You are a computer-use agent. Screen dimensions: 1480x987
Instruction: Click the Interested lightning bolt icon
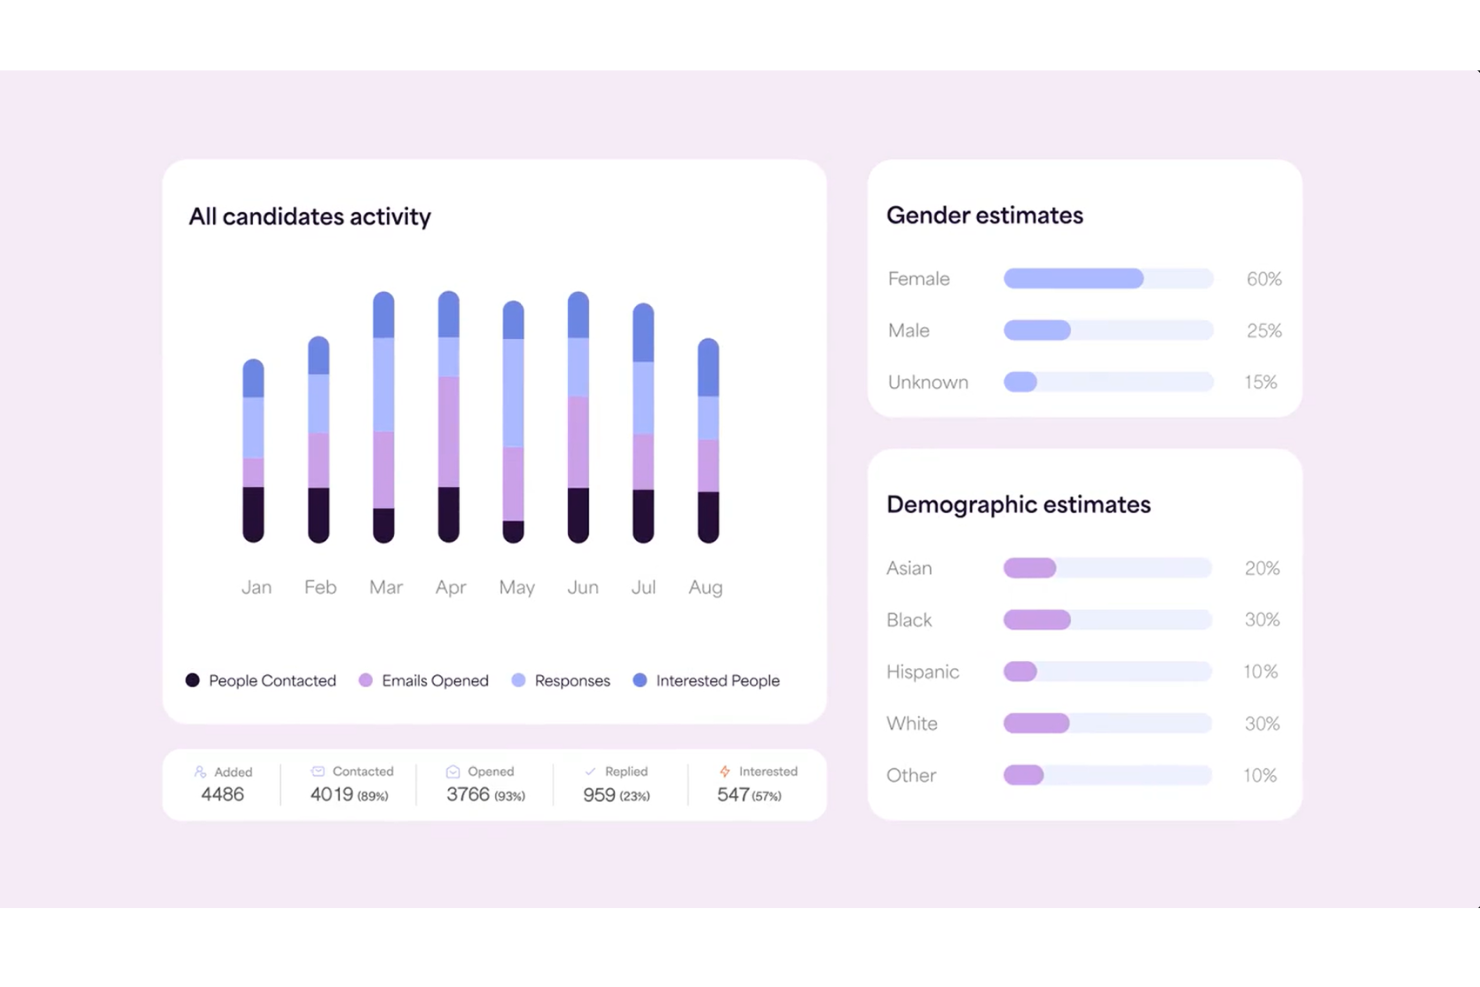tap(724, 771)
